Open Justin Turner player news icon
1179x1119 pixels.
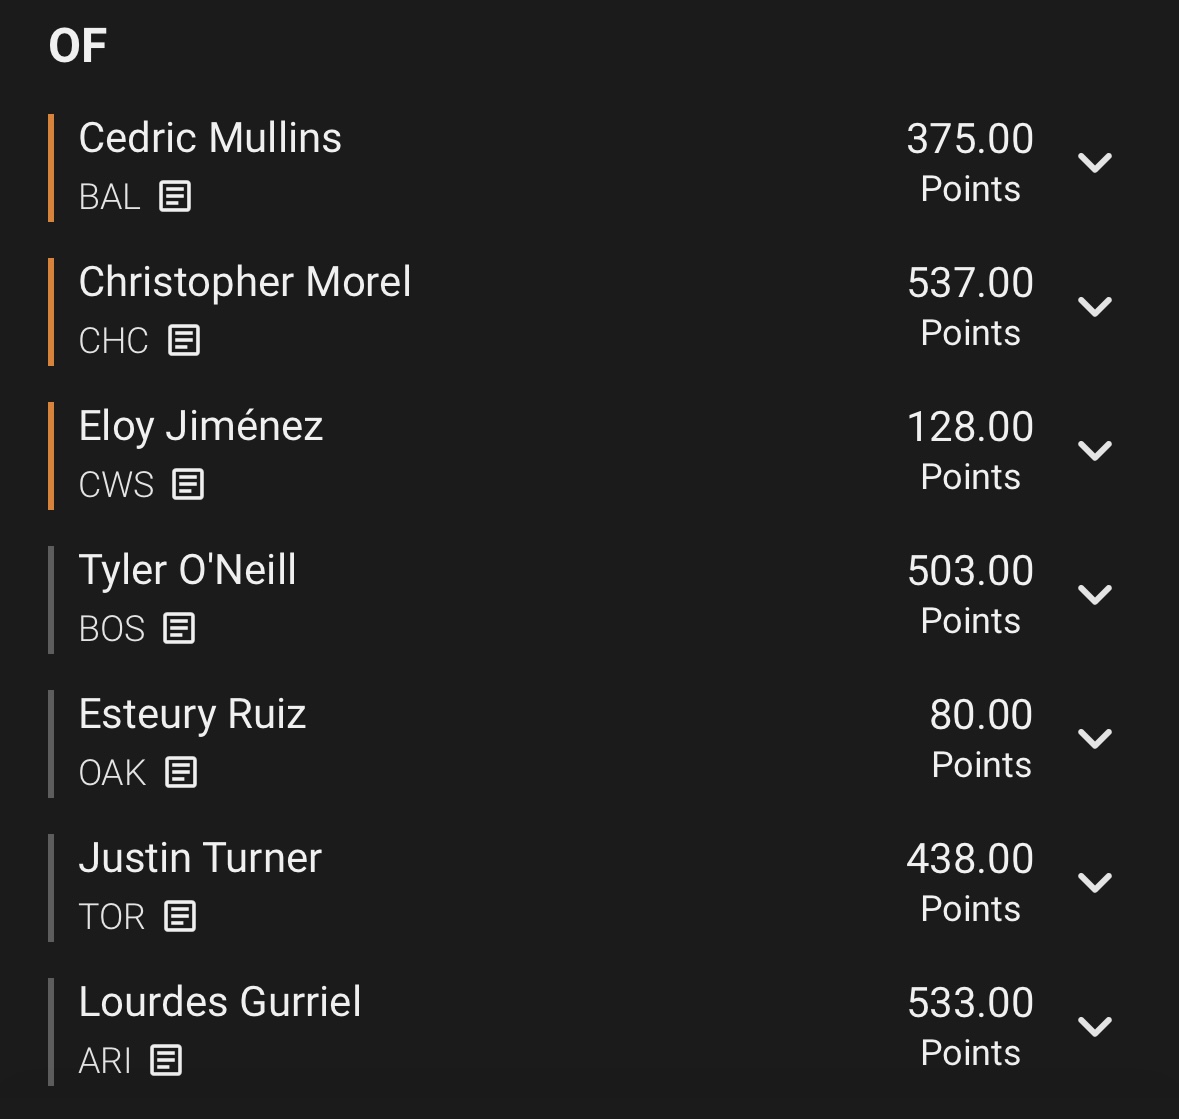pos(180,916)
